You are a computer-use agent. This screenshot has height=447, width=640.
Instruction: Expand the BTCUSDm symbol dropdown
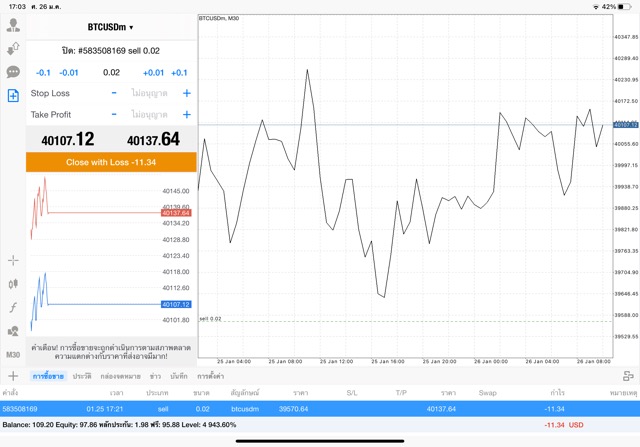pyautogui.click(x=110, y=27)
